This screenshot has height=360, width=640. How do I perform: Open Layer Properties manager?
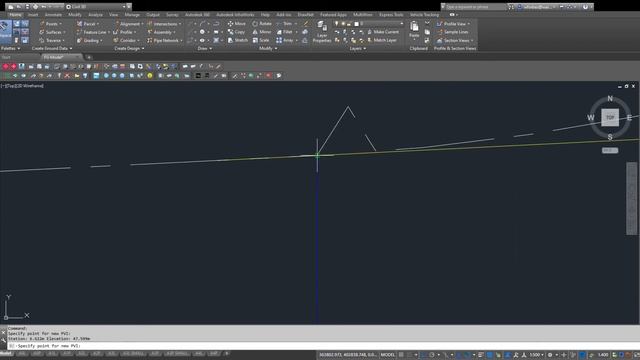[322, 32]
